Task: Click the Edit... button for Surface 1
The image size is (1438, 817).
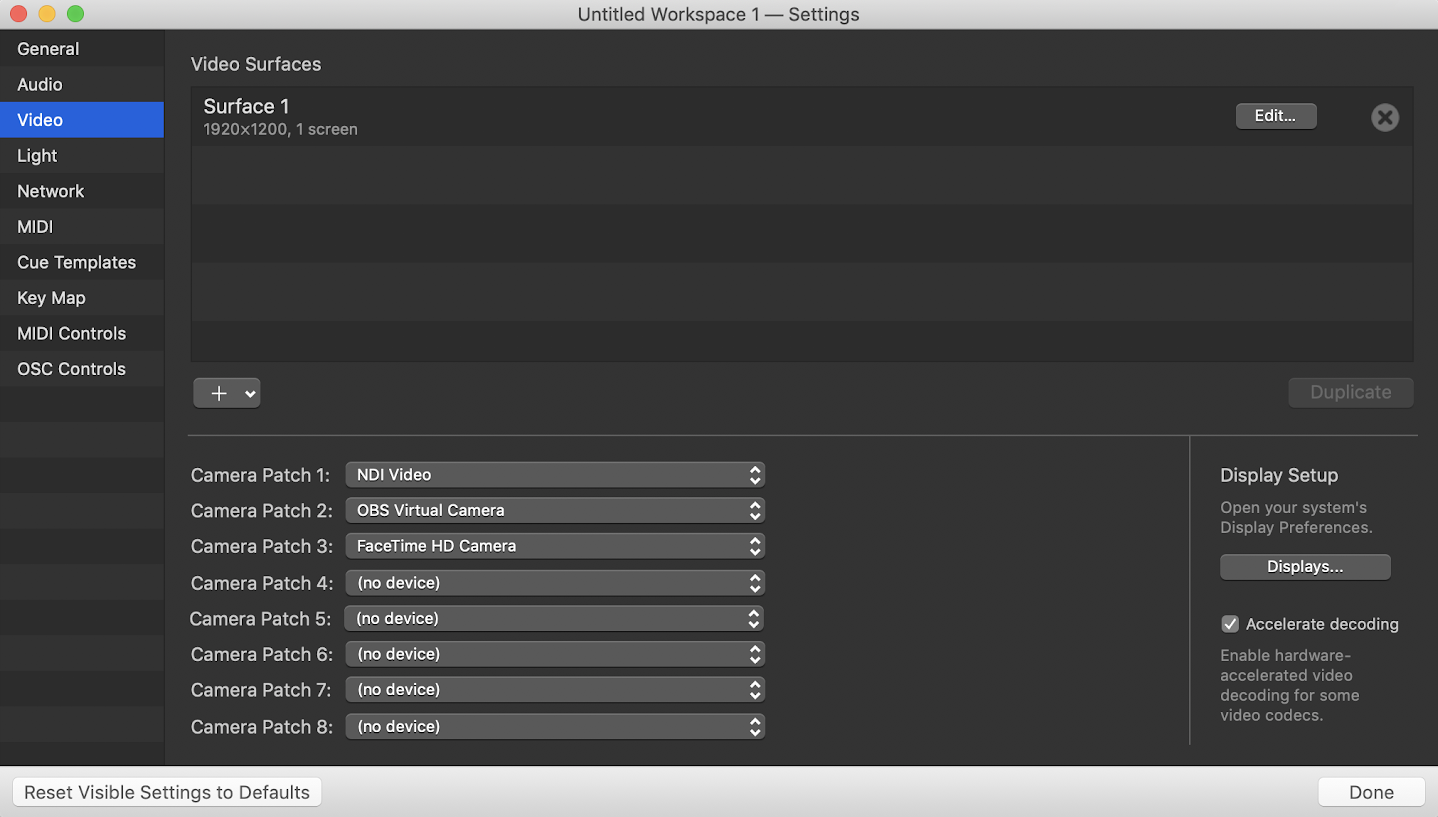Action: pos(1275,116)
